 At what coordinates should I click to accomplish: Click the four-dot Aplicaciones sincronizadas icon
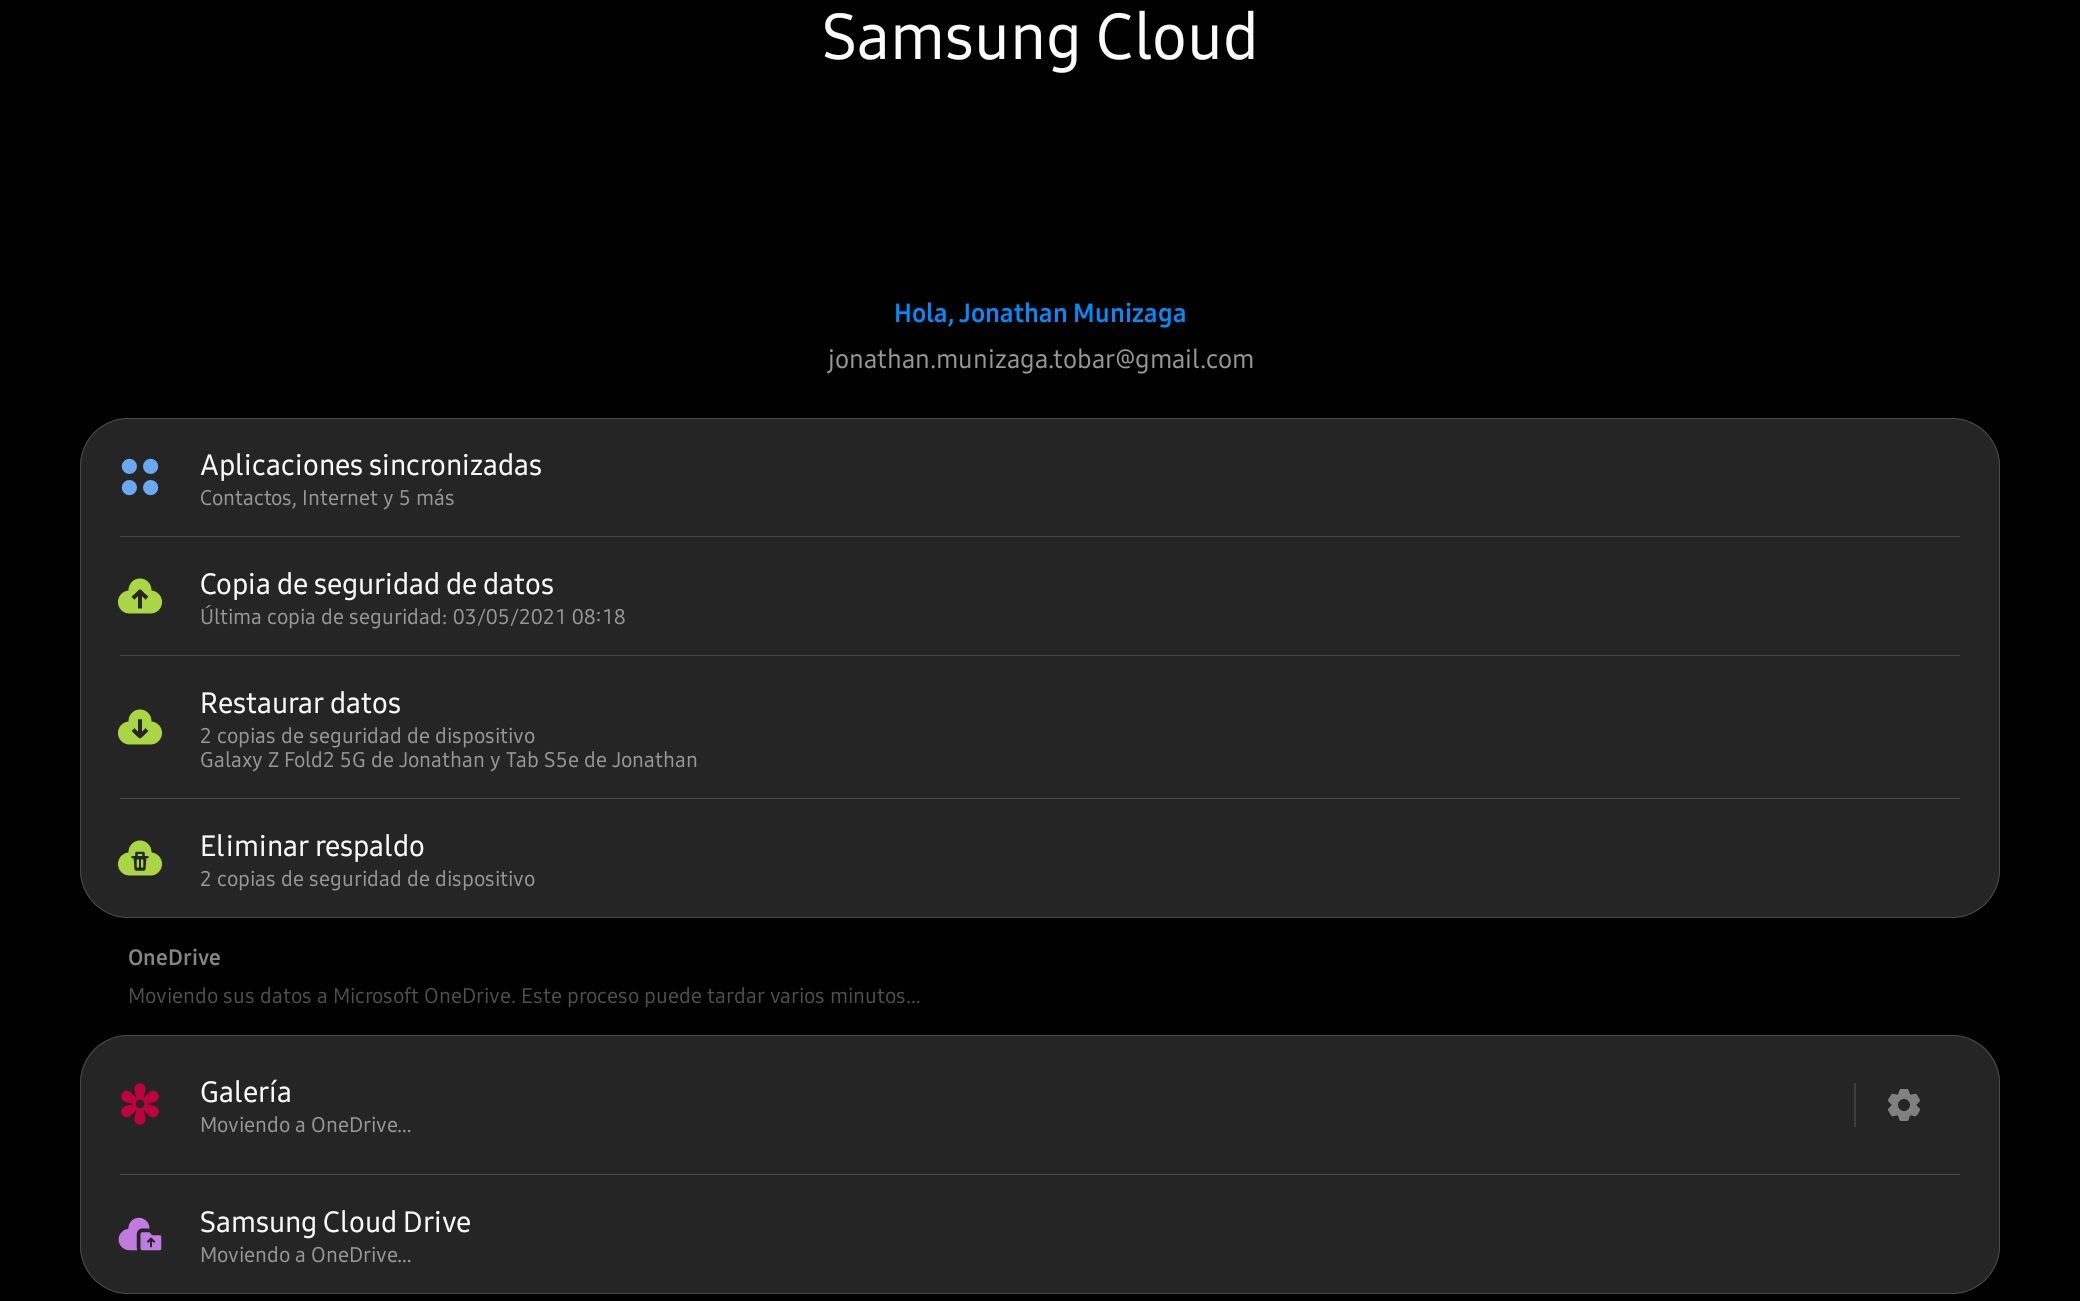point(140,477)
